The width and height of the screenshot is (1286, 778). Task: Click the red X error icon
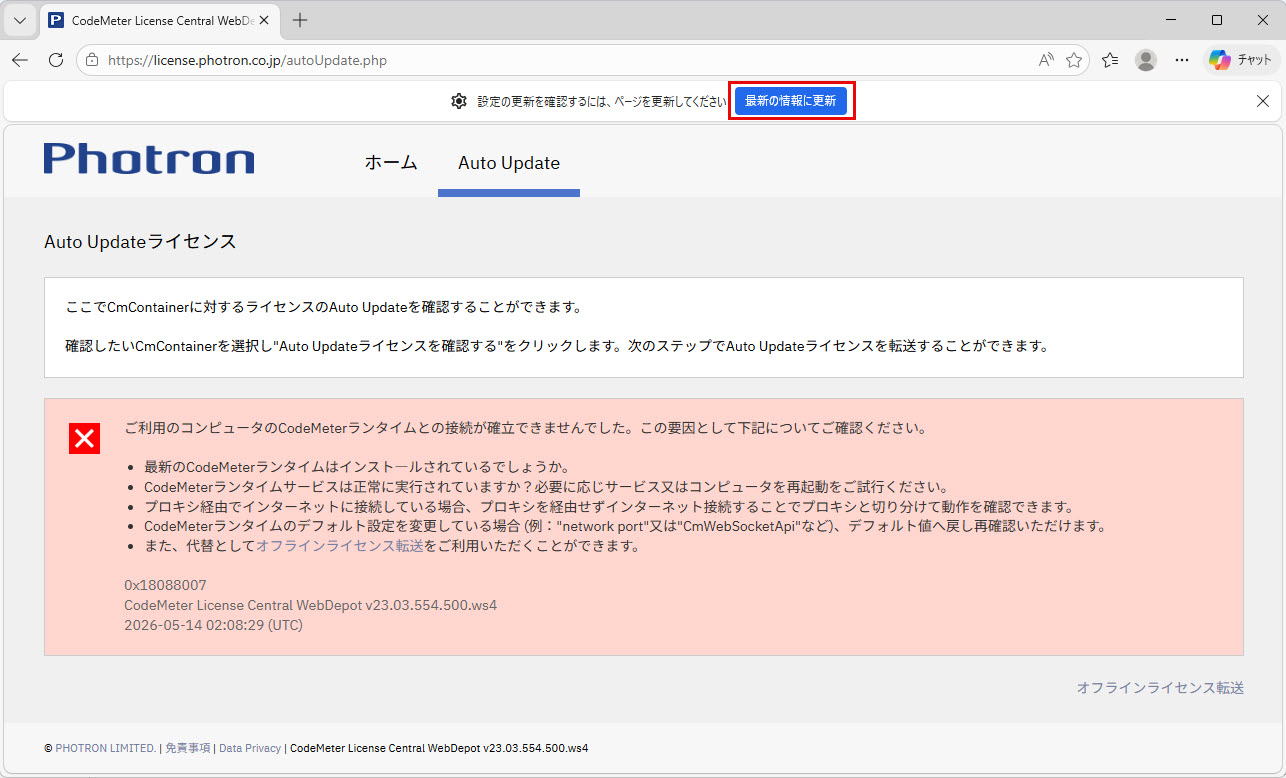[x=84, y=438]
